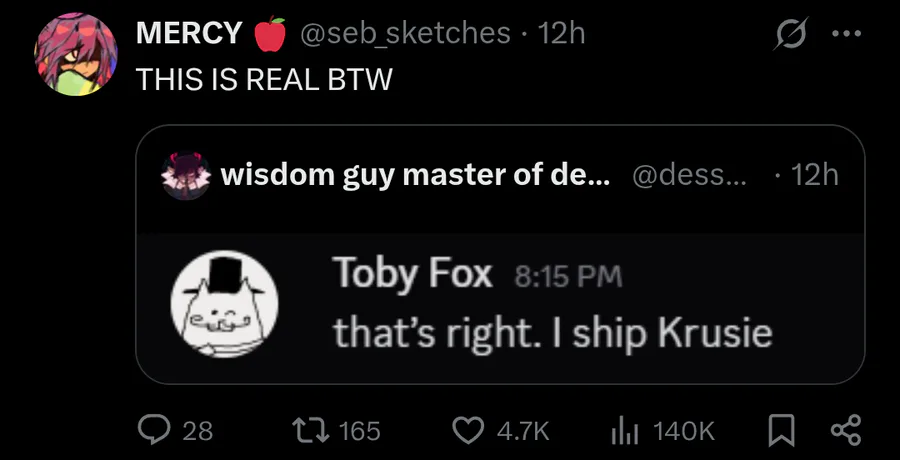Click the MERCY display name

pyautogui.click(x=189, y=33)
